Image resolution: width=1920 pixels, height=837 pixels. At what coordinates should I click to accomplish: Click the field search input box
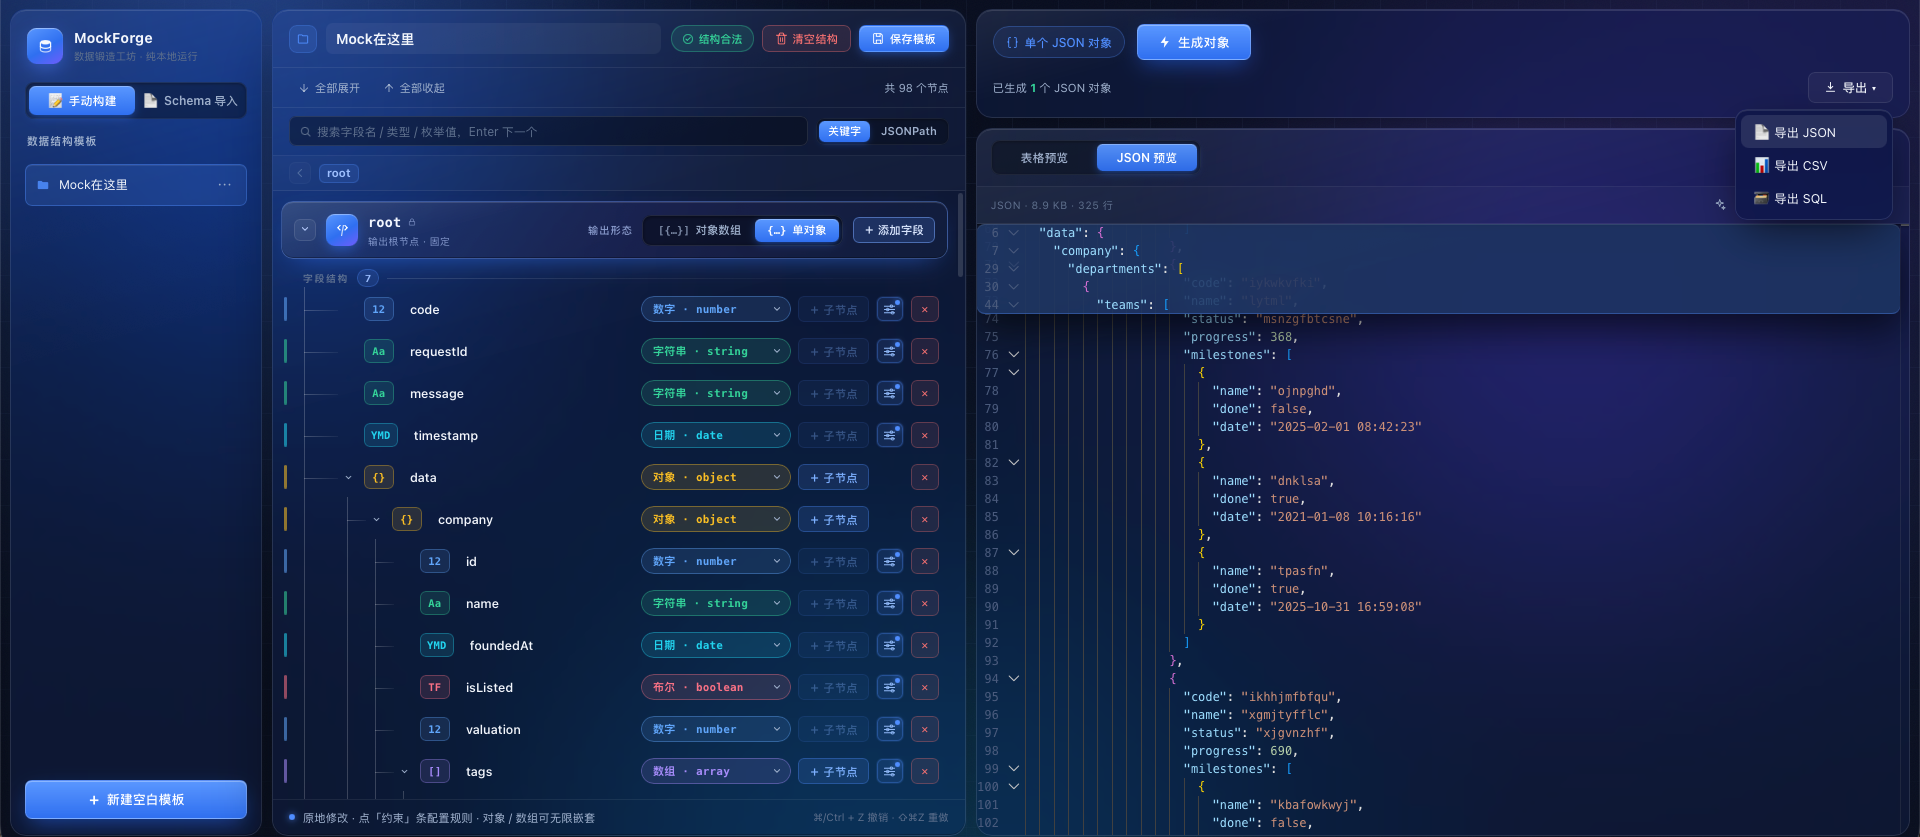point(549,132)
